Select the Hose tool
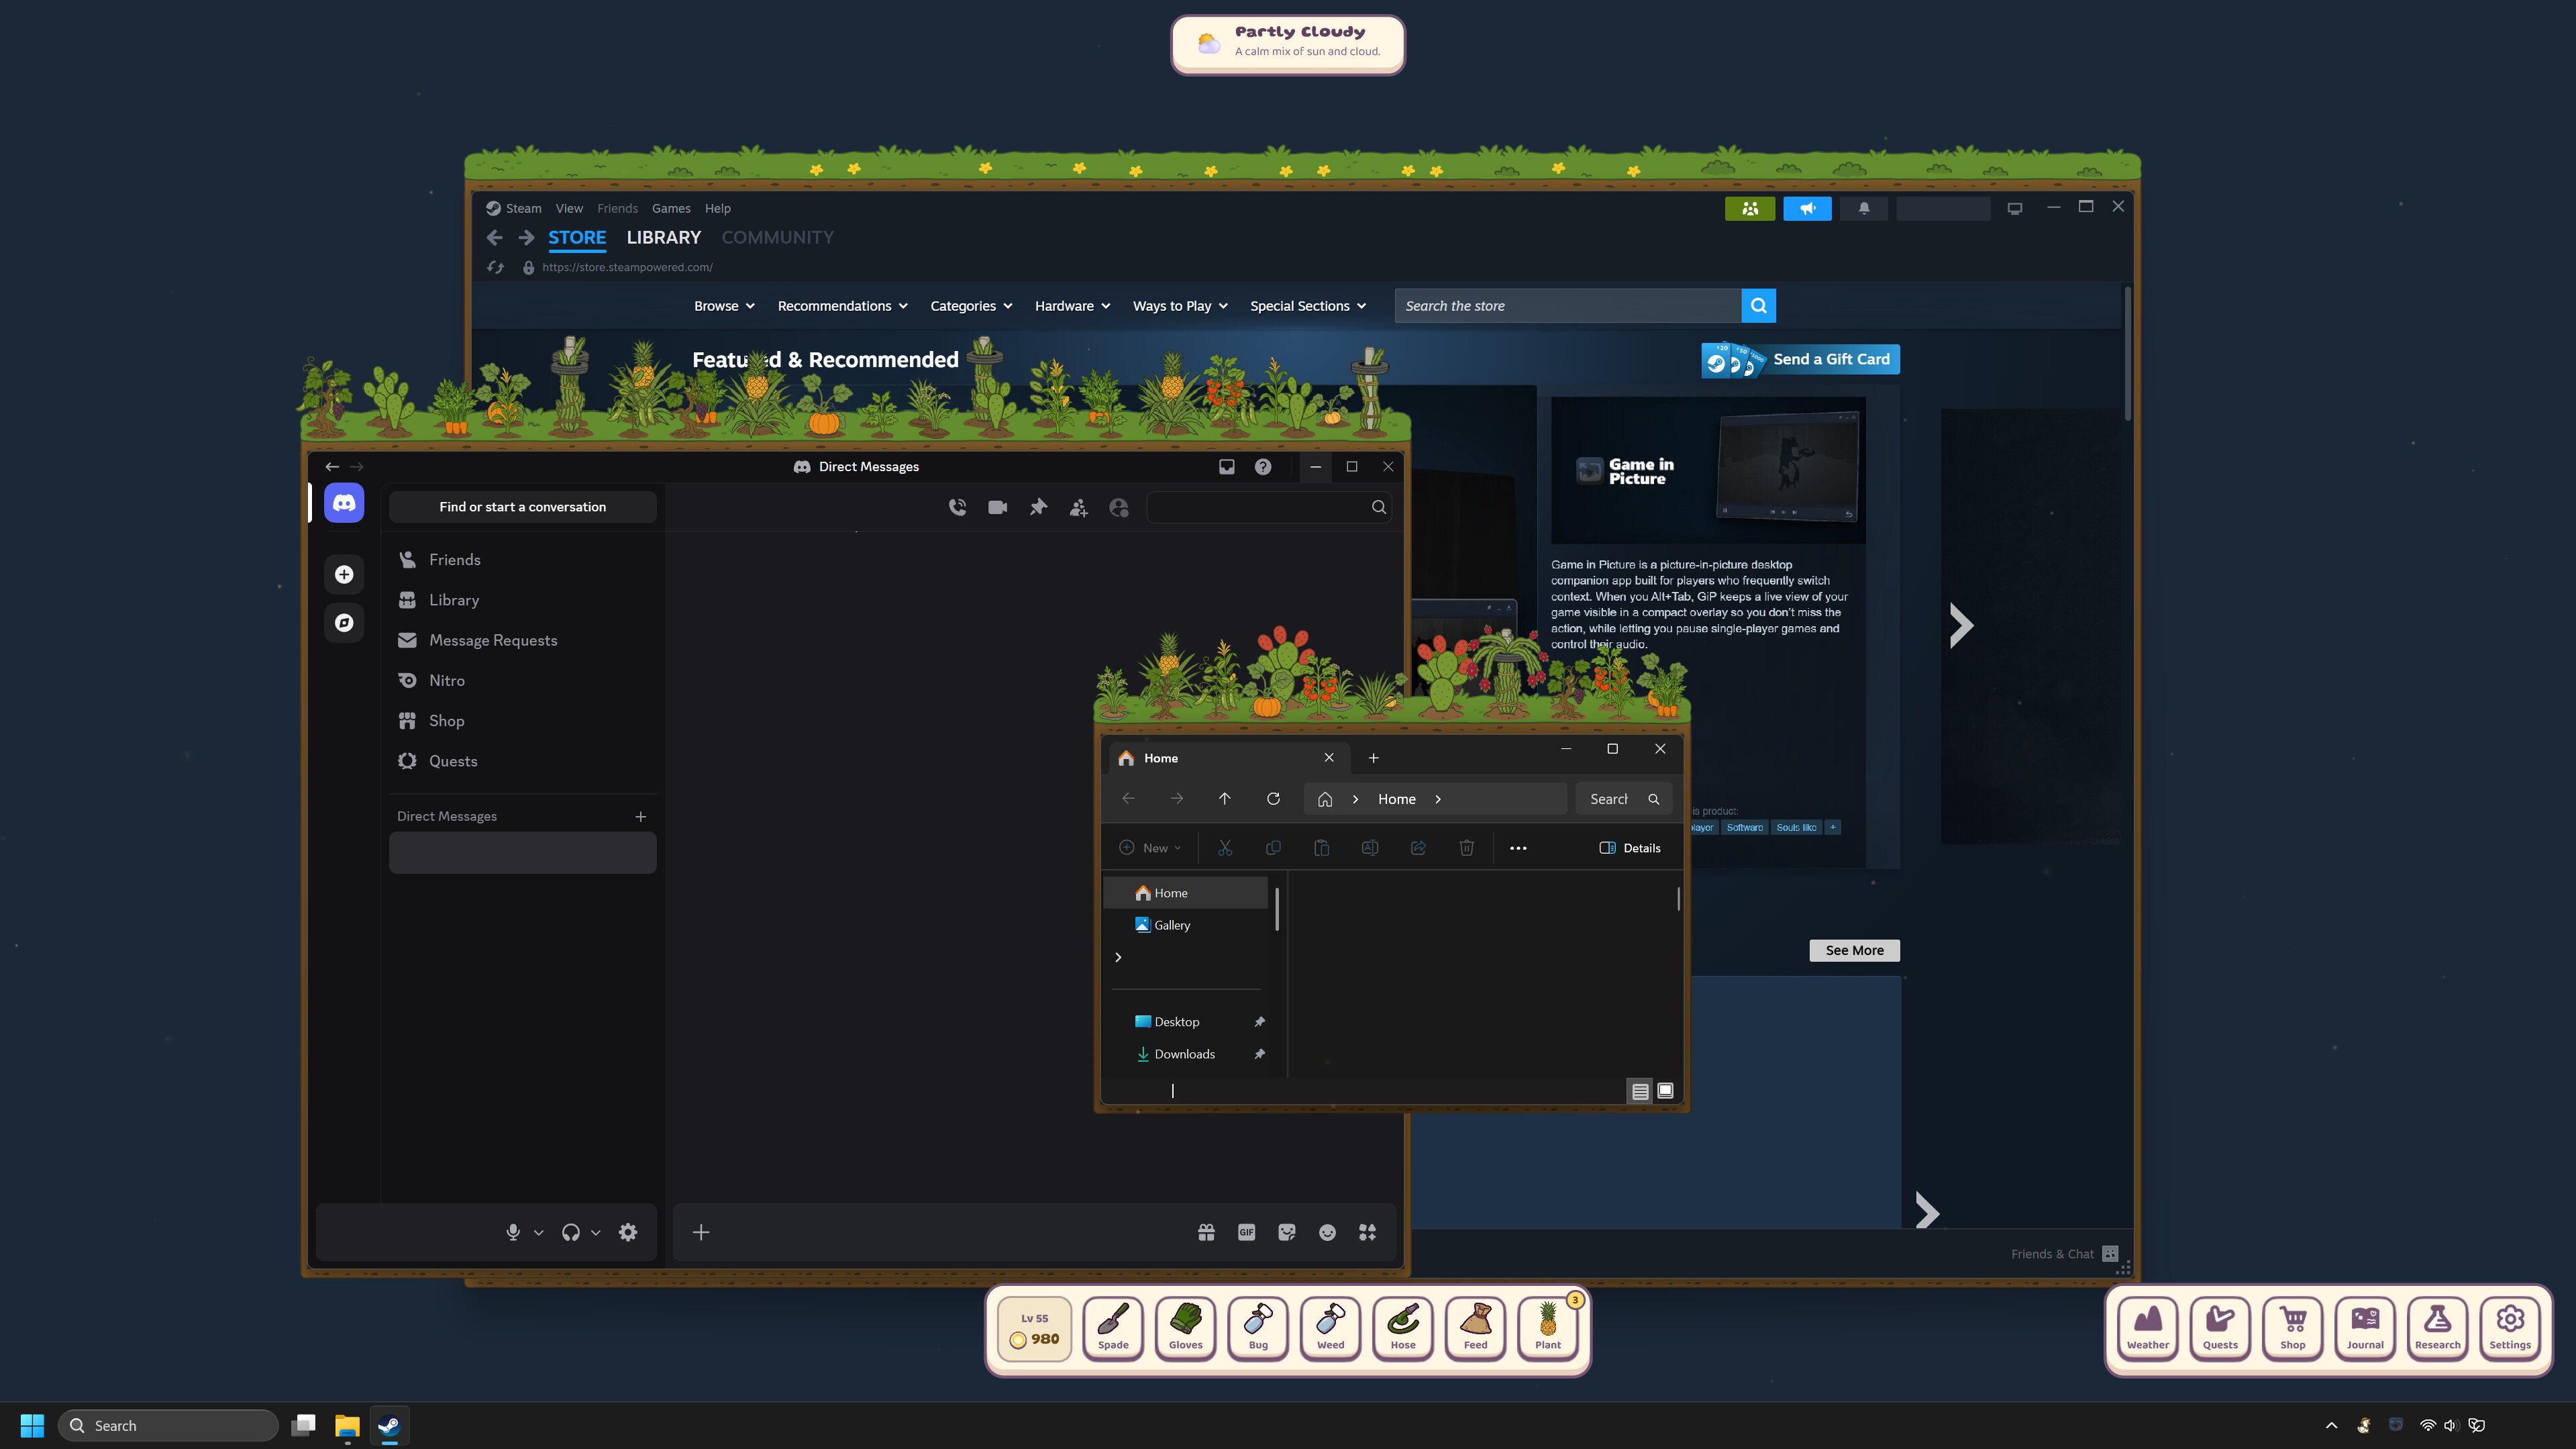The height and width of the screenshot is (1449, 2576). [1403, 1328]
